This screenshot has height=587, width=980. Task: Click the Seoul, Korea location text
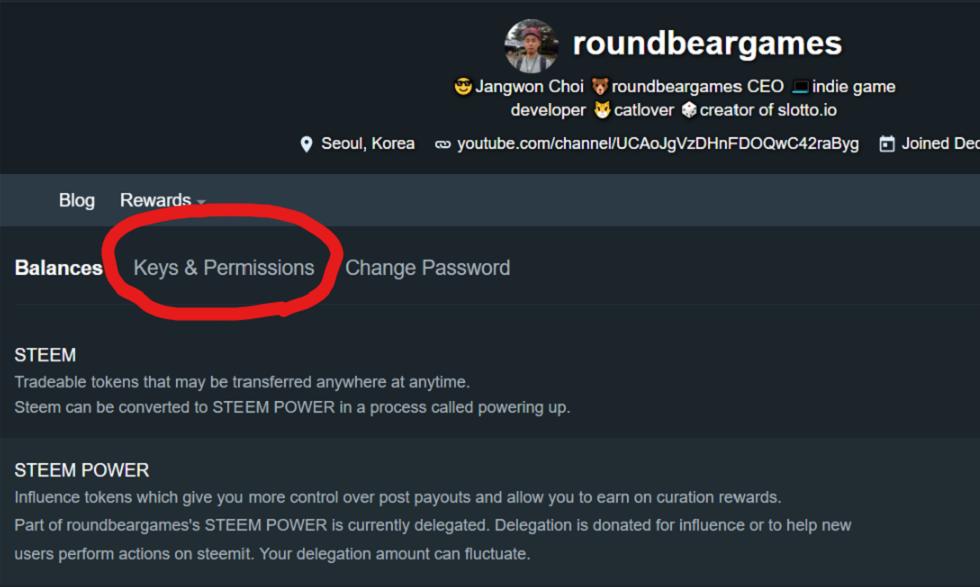368,144
